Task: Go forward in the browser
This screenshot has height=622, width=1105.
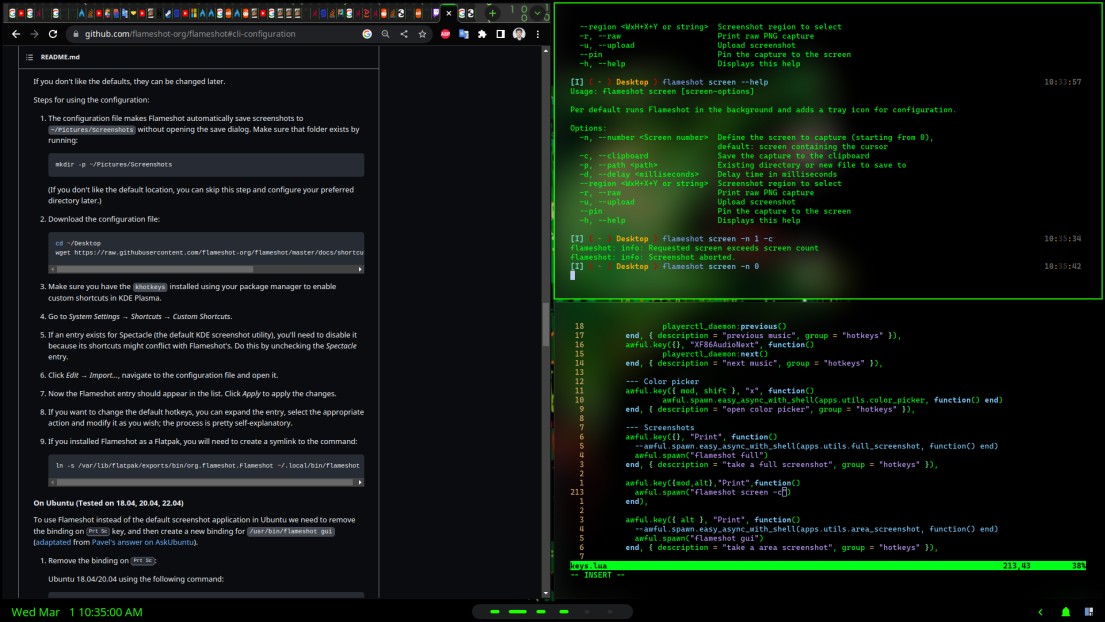Action: pos(34,34)
